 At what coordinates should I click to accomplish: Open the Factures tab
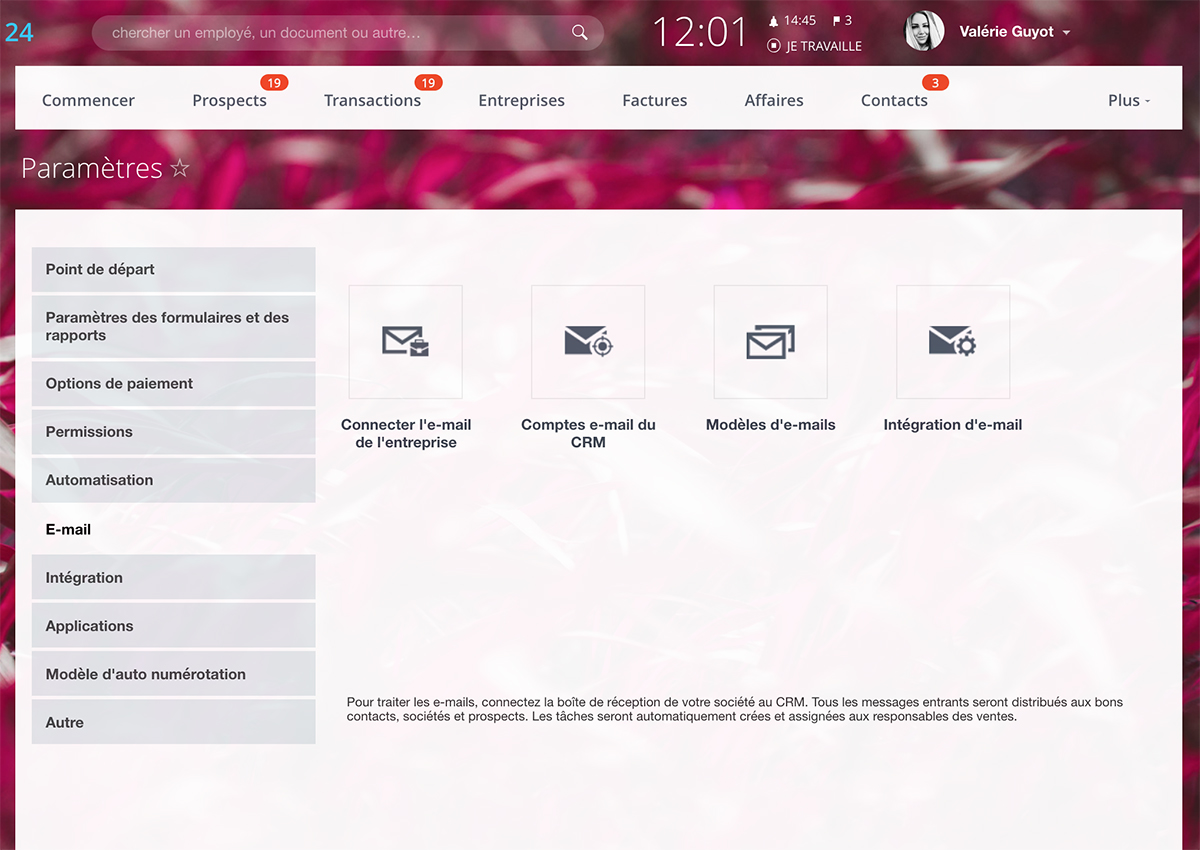pyautogui.click(x=654, y=100)
